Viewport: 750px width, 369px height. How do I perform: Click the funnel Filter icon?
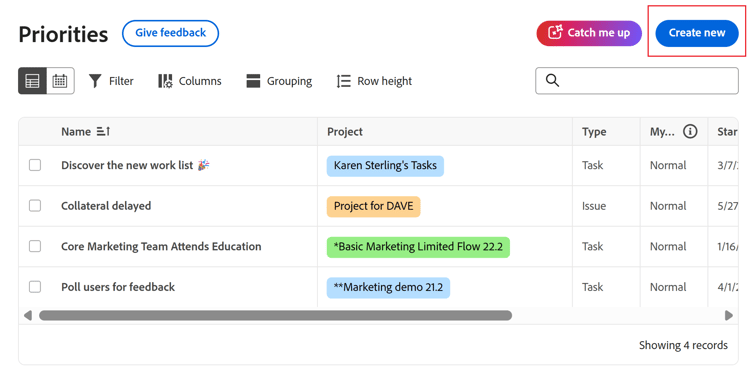point(95,81)
